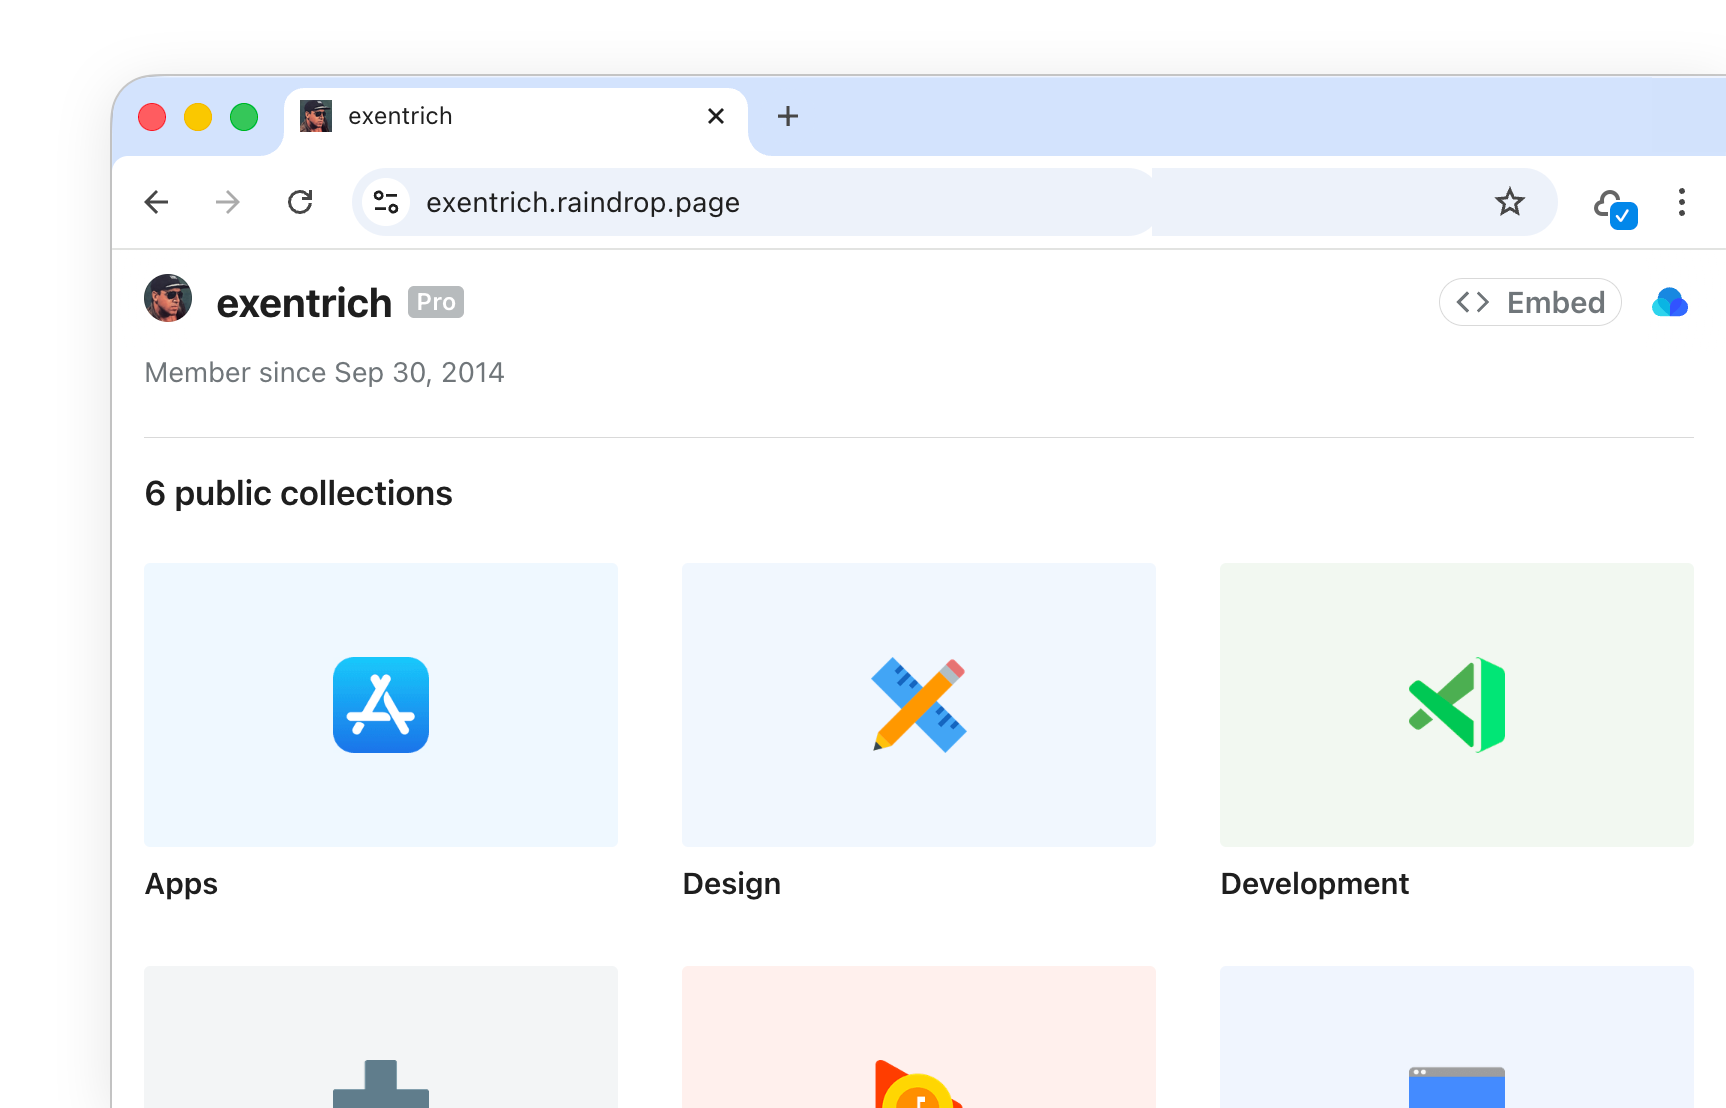1726x1108 pixels.
Task: Open the Apps collection thumbnail
Action: click(381, 705)
